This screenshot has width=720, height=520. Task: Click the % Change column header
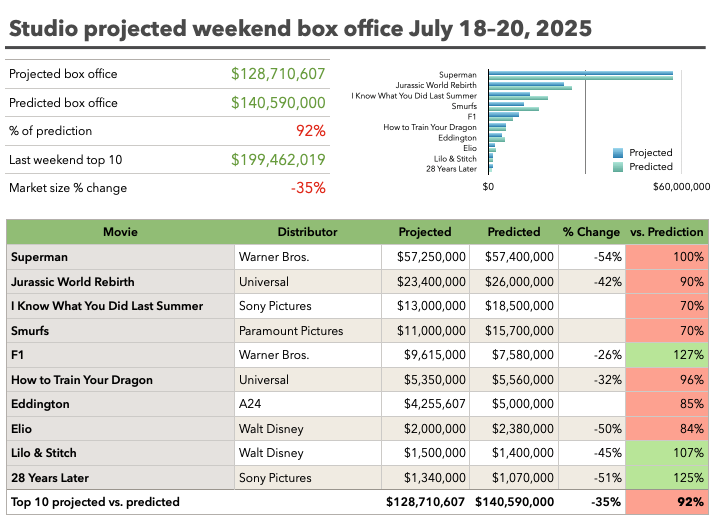pyautogui.click(x=591, y=232)
